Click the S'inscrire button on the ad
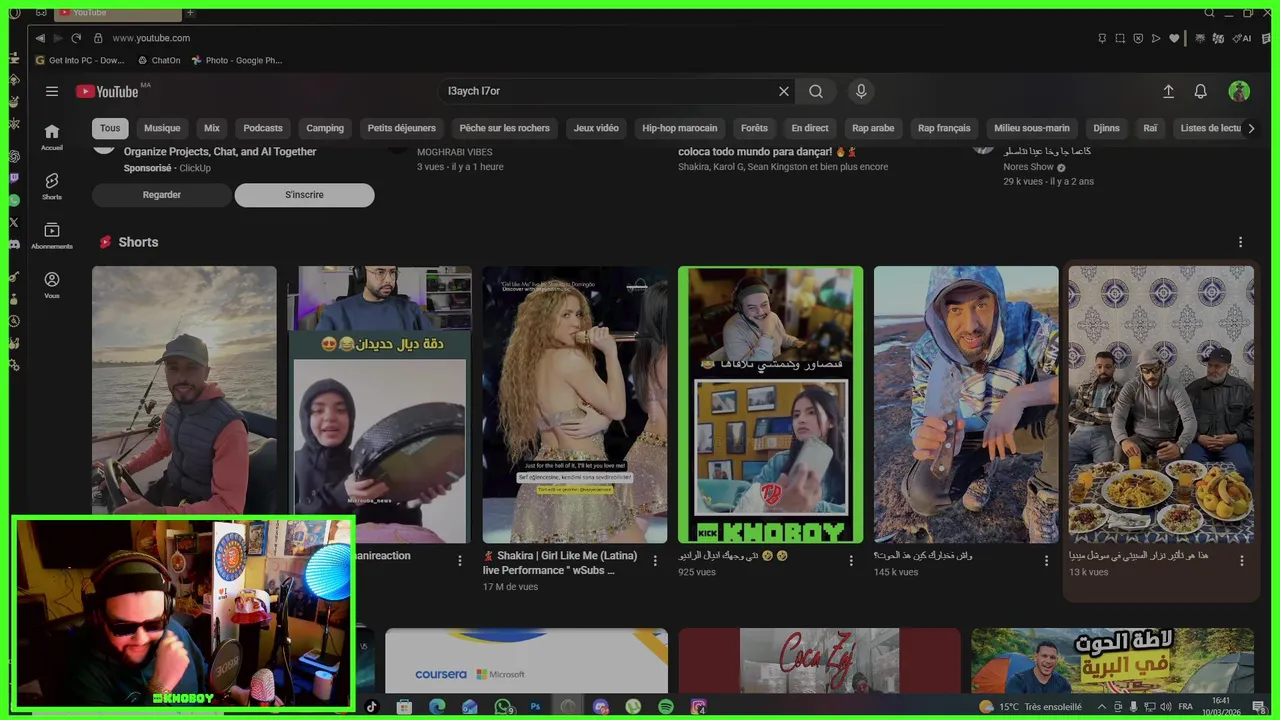This screenshot has width=1280, height=720. point(304,195)
